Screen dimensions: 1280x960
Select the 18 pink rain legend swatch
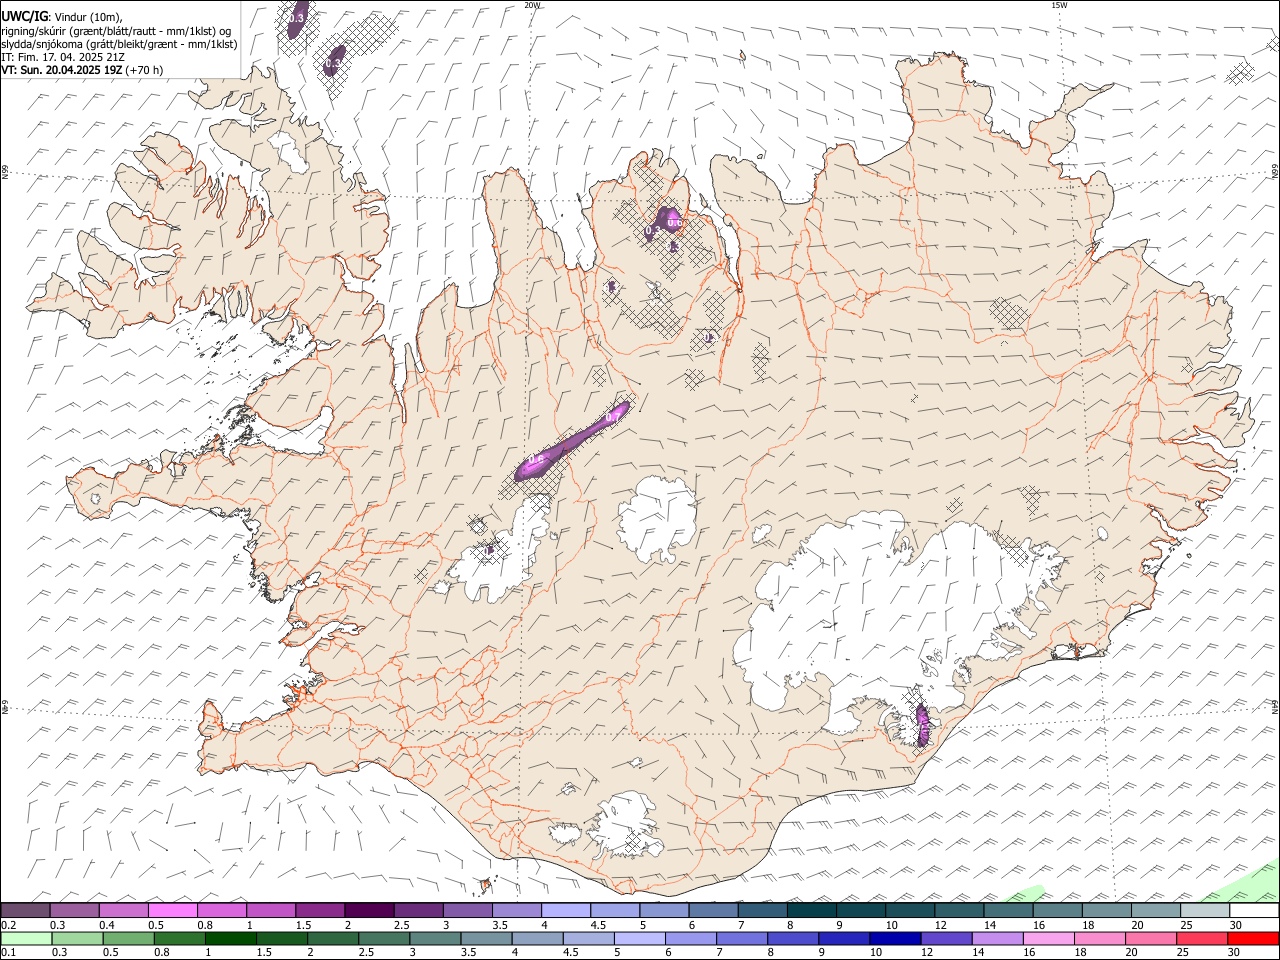pyautogui.click(x=1100, y=938)
